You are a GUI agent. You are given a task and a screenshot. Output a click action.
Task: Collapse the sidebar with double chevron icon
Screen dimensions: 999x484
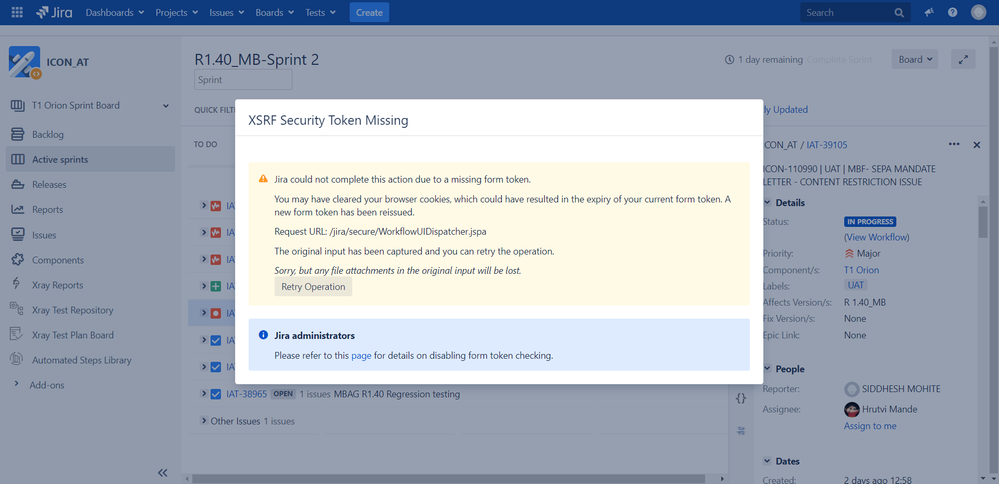click(x=162, y=472)
